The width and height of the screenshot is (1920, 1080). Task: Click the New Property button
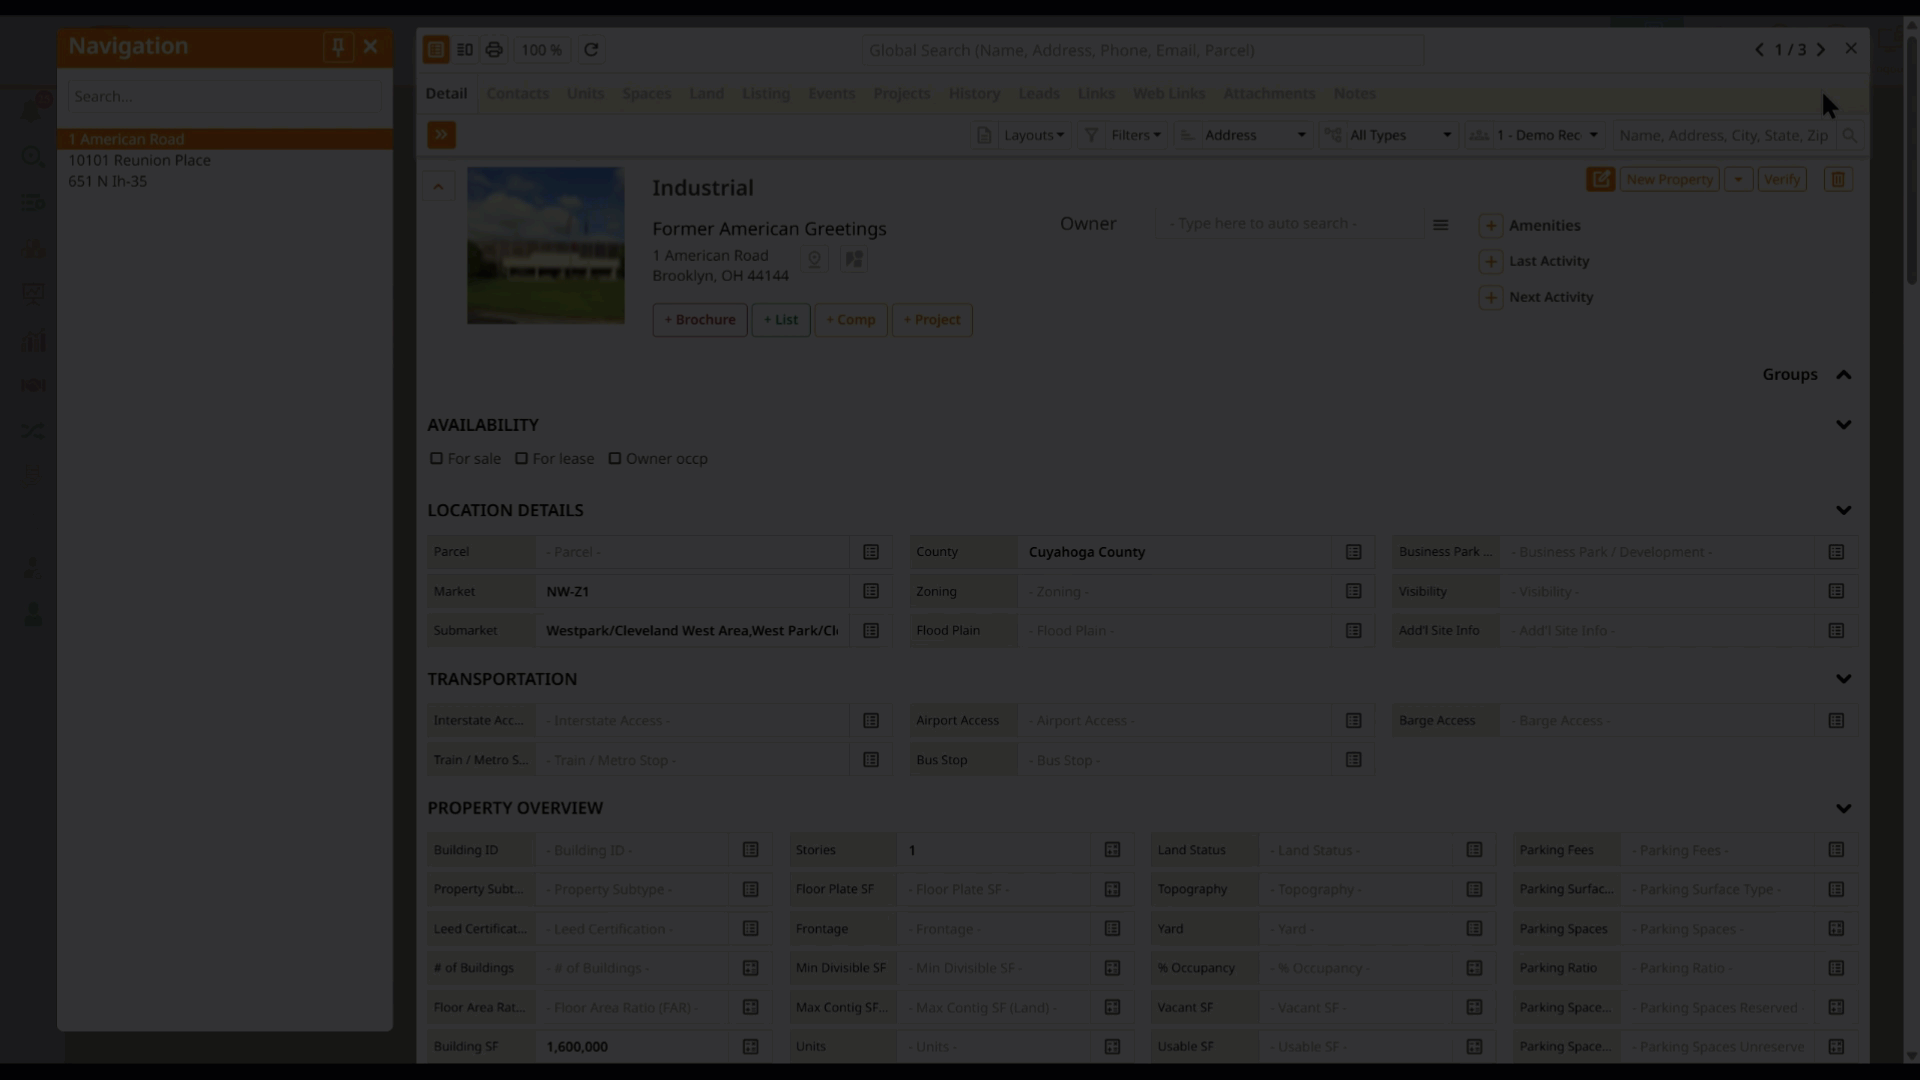(x=1669, y=180)
